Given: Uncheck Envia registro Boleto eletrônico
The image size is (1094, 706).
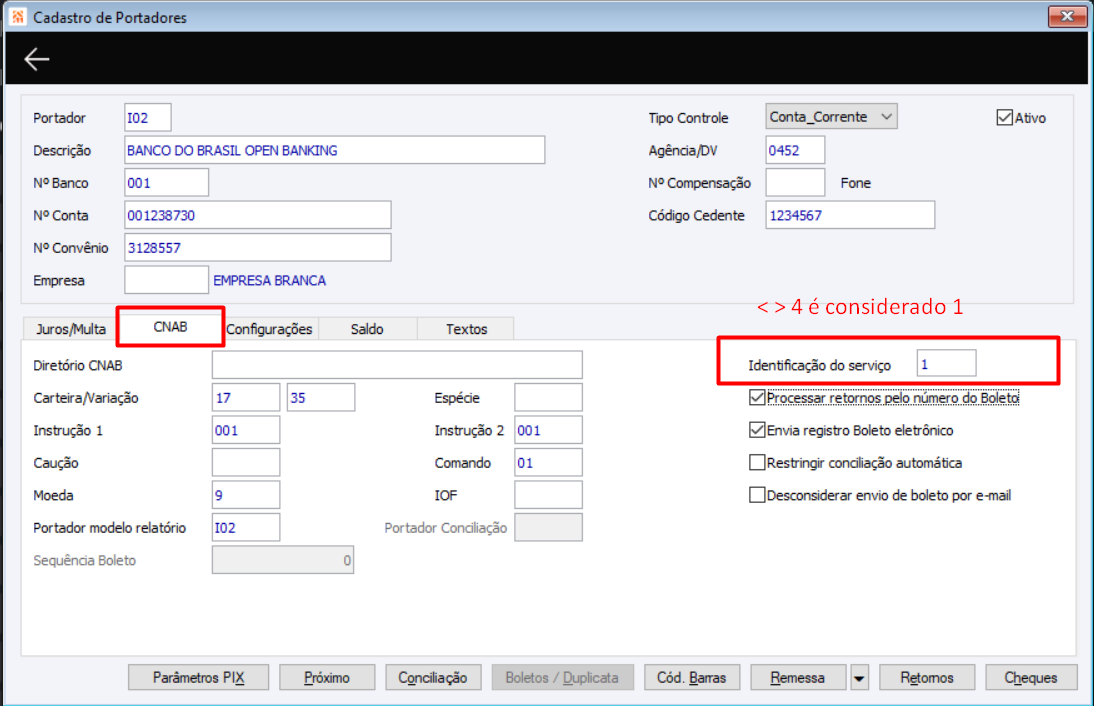Looking at the screenshot, I should [x=756, y=430].
